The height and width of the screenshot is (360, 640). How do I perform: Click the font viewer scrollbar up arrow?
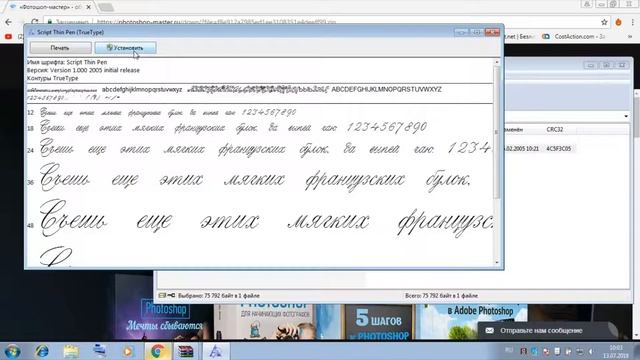coord(497,62)
